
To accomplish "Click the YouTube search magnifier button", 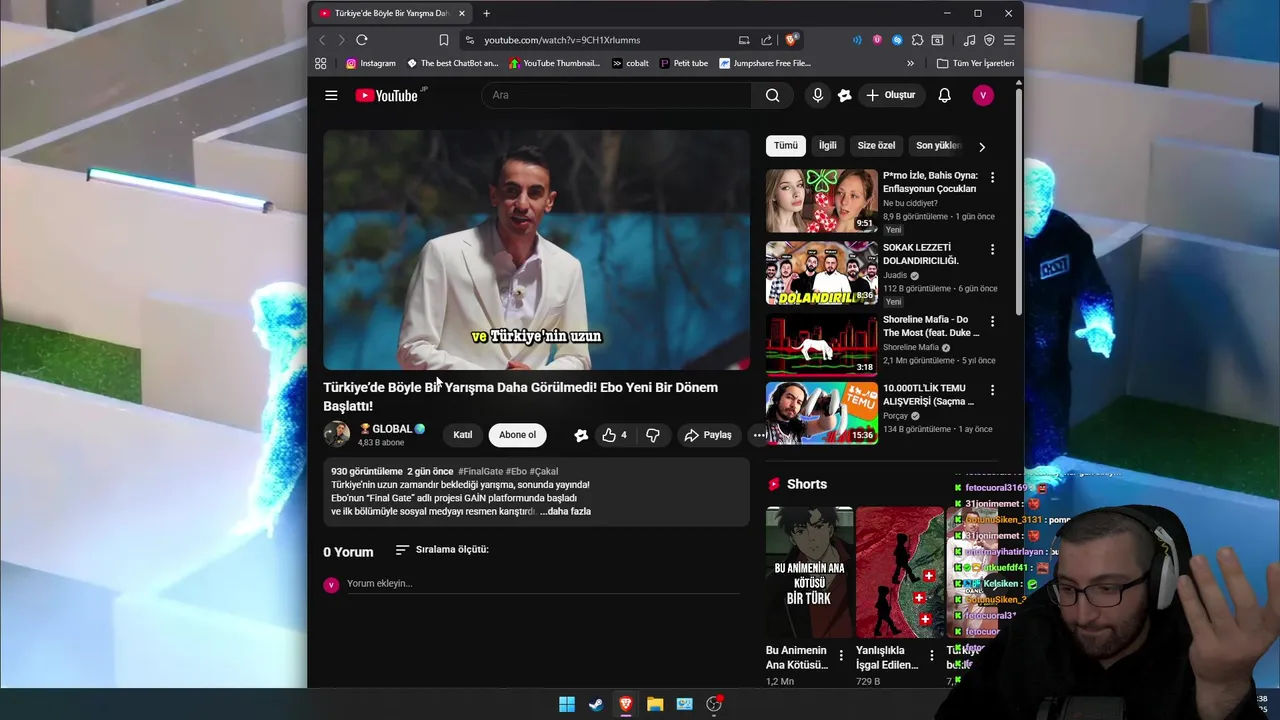I will point(772,95).
